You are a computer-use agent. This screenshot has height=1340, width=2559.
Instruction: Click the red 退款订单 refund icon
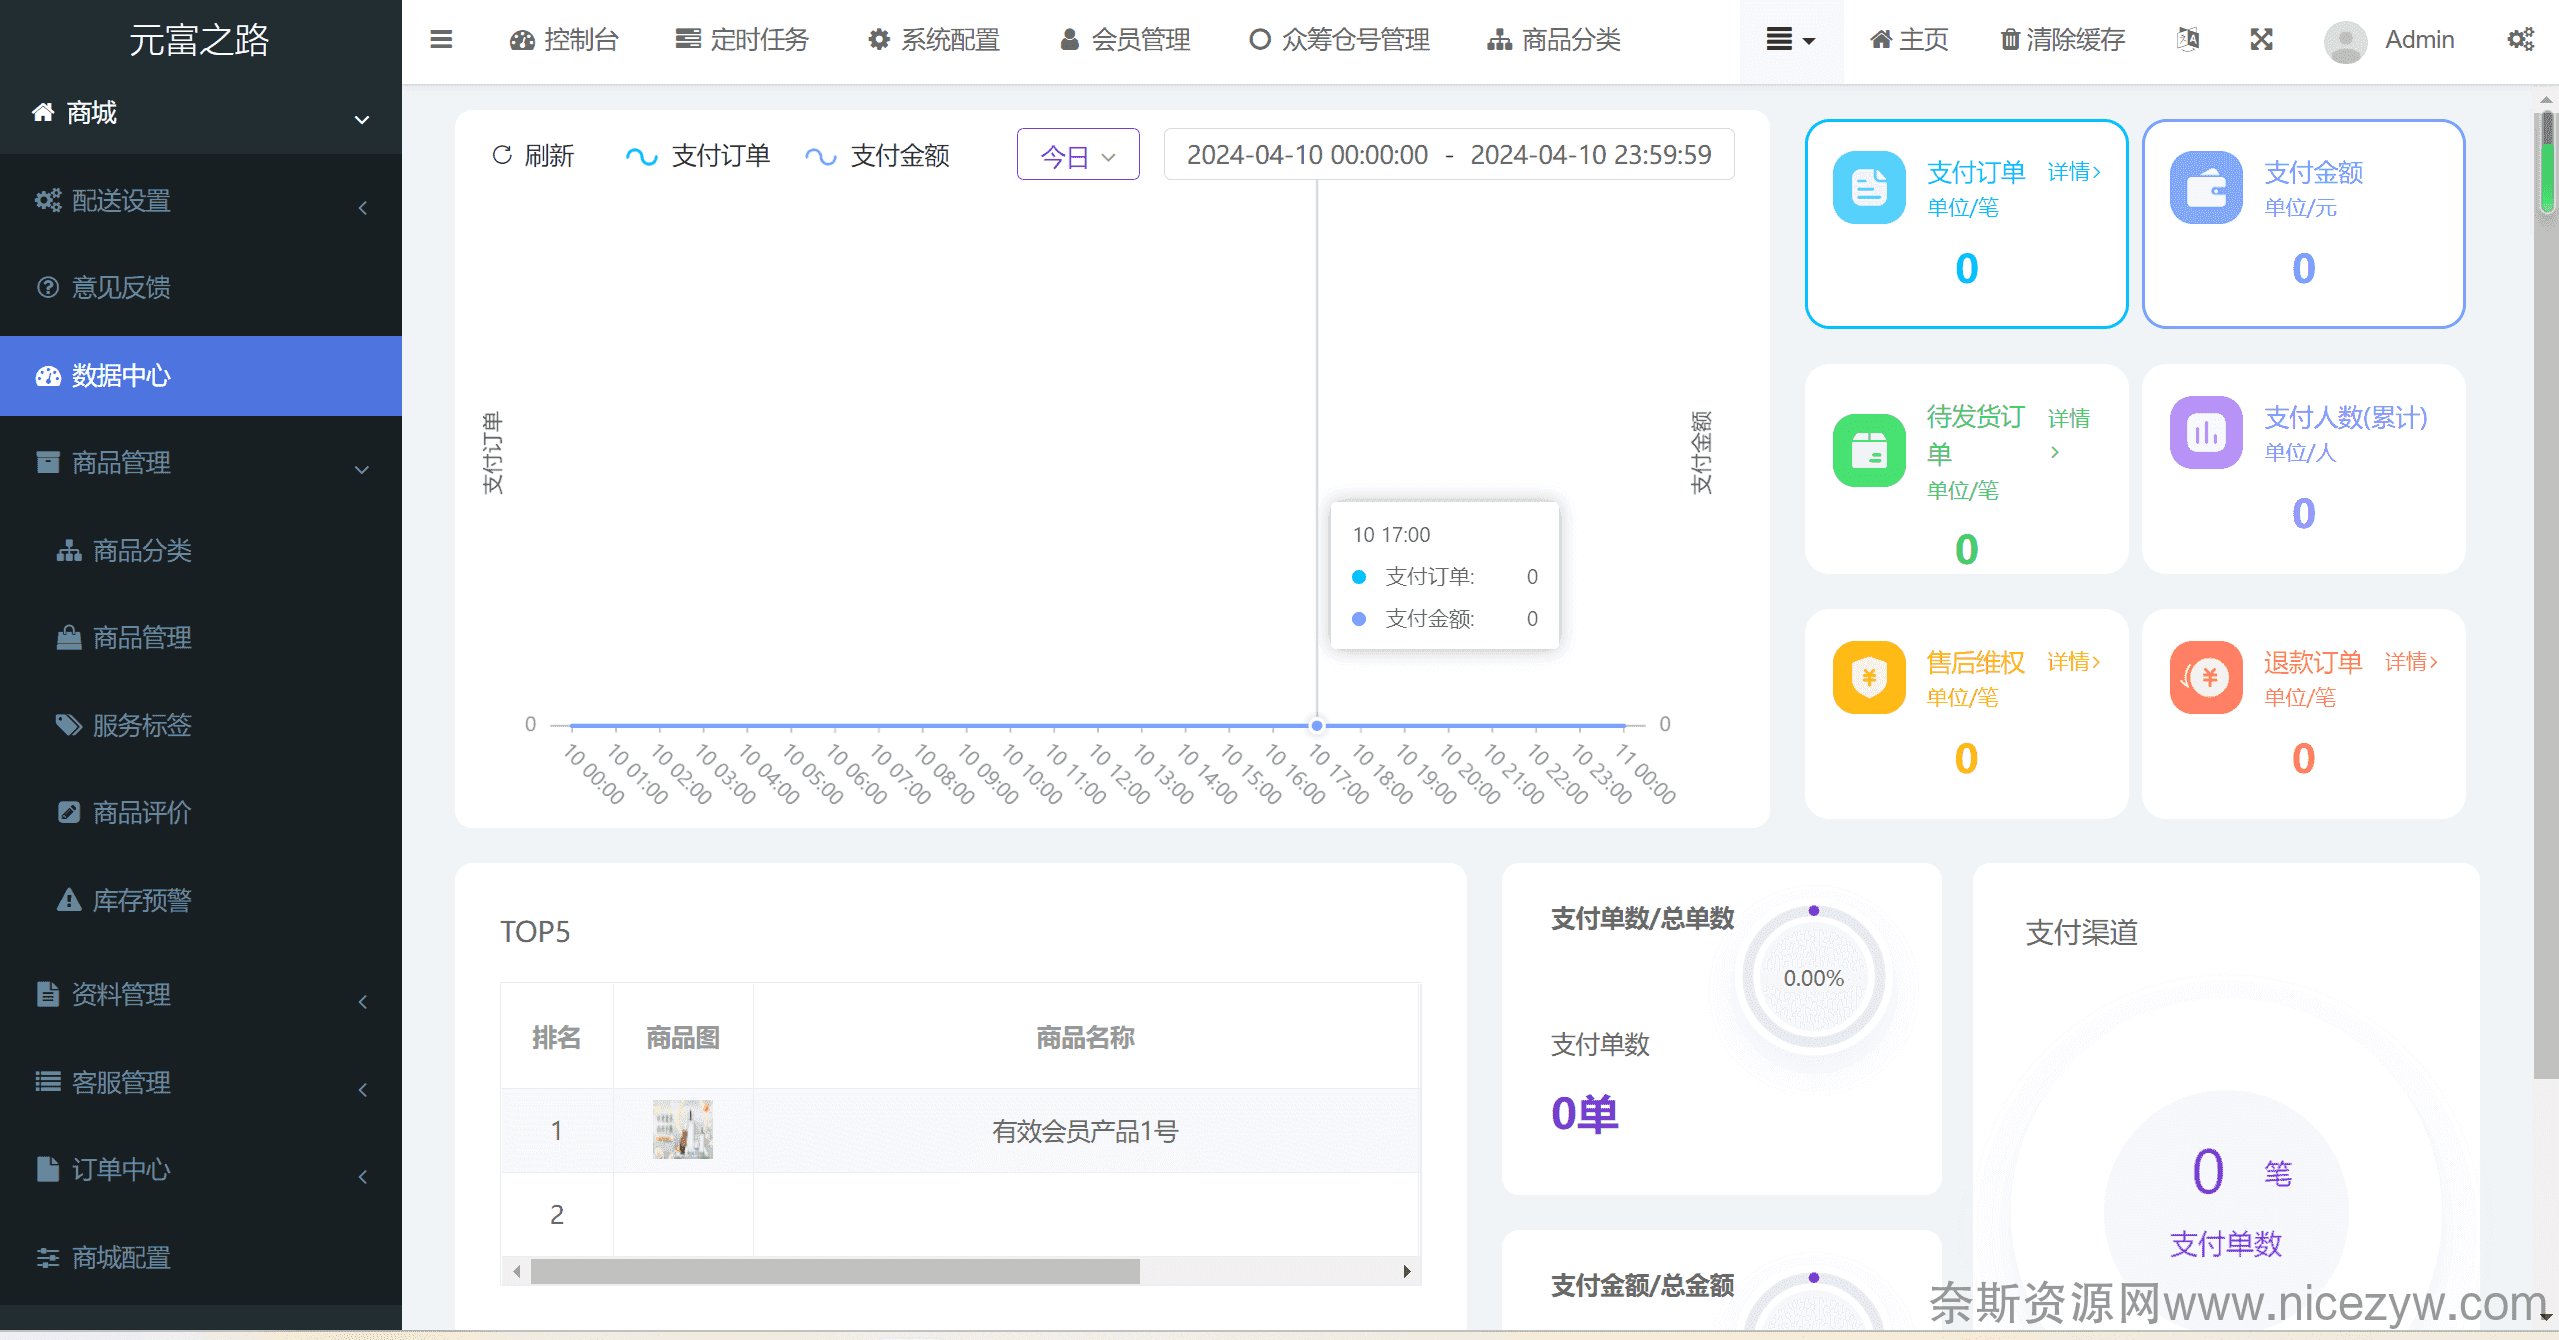tap(2205, 678)
